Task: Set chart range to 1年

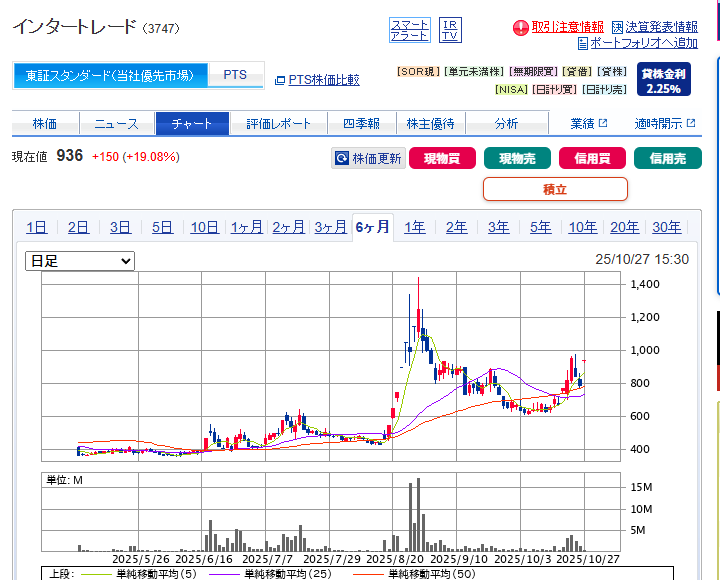Action: pos(414,227)
